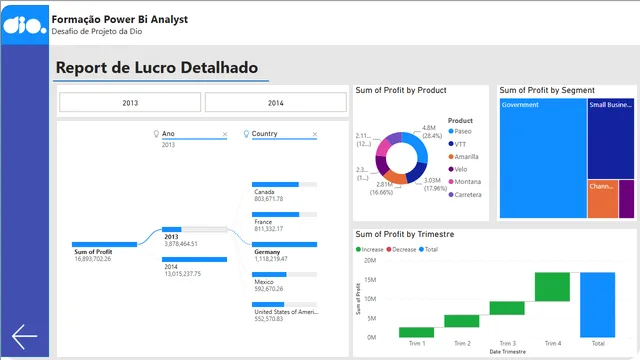Image resolution: width=640 pixels, height=360 pixels.
Task: Click the back arrow icon
Action: [24, 337]
